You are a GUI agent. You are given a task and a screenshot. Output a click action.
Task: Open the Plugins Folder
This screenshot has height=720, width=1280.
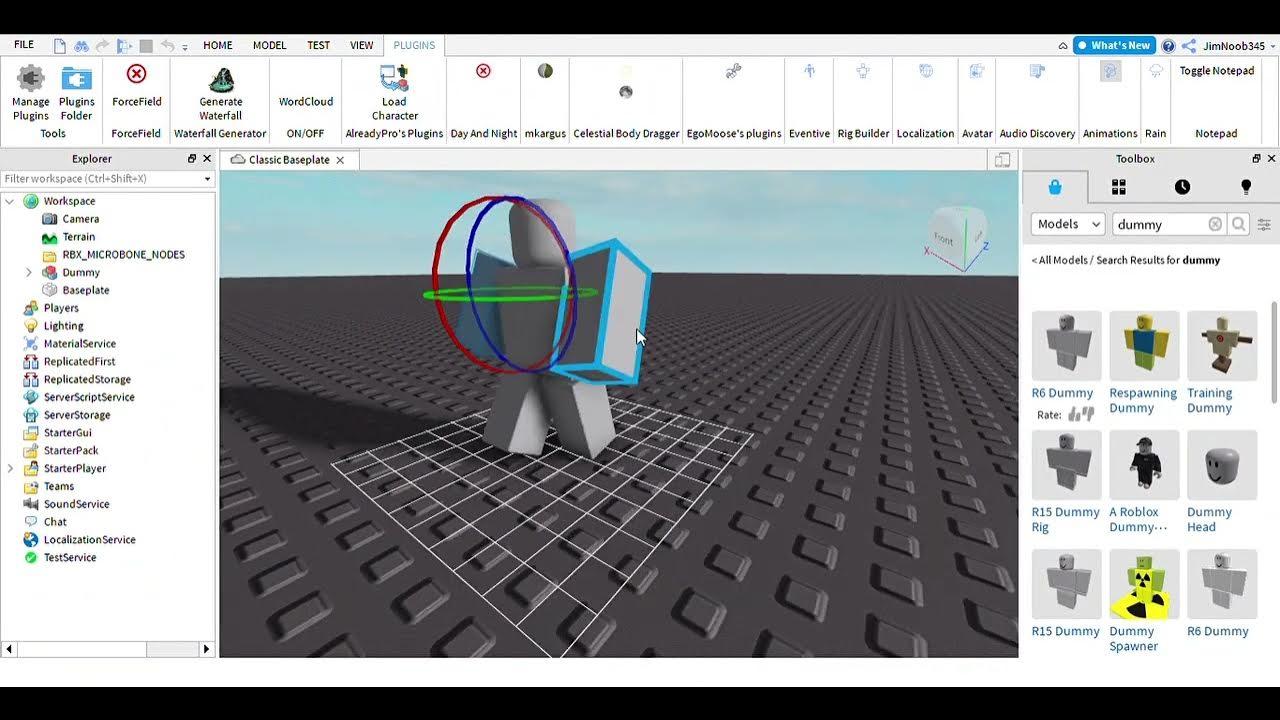click(77, 92)
